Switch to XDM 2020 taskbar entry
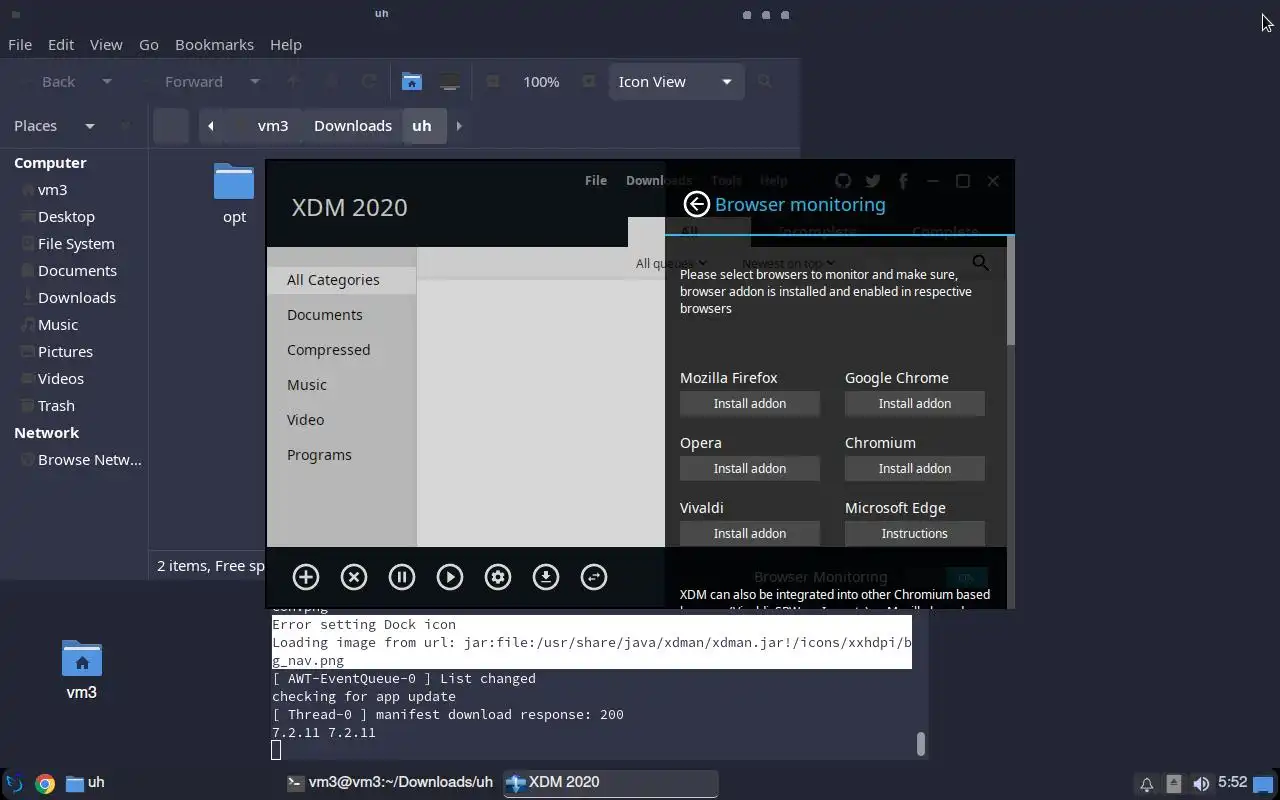 (x=610, y=783)
